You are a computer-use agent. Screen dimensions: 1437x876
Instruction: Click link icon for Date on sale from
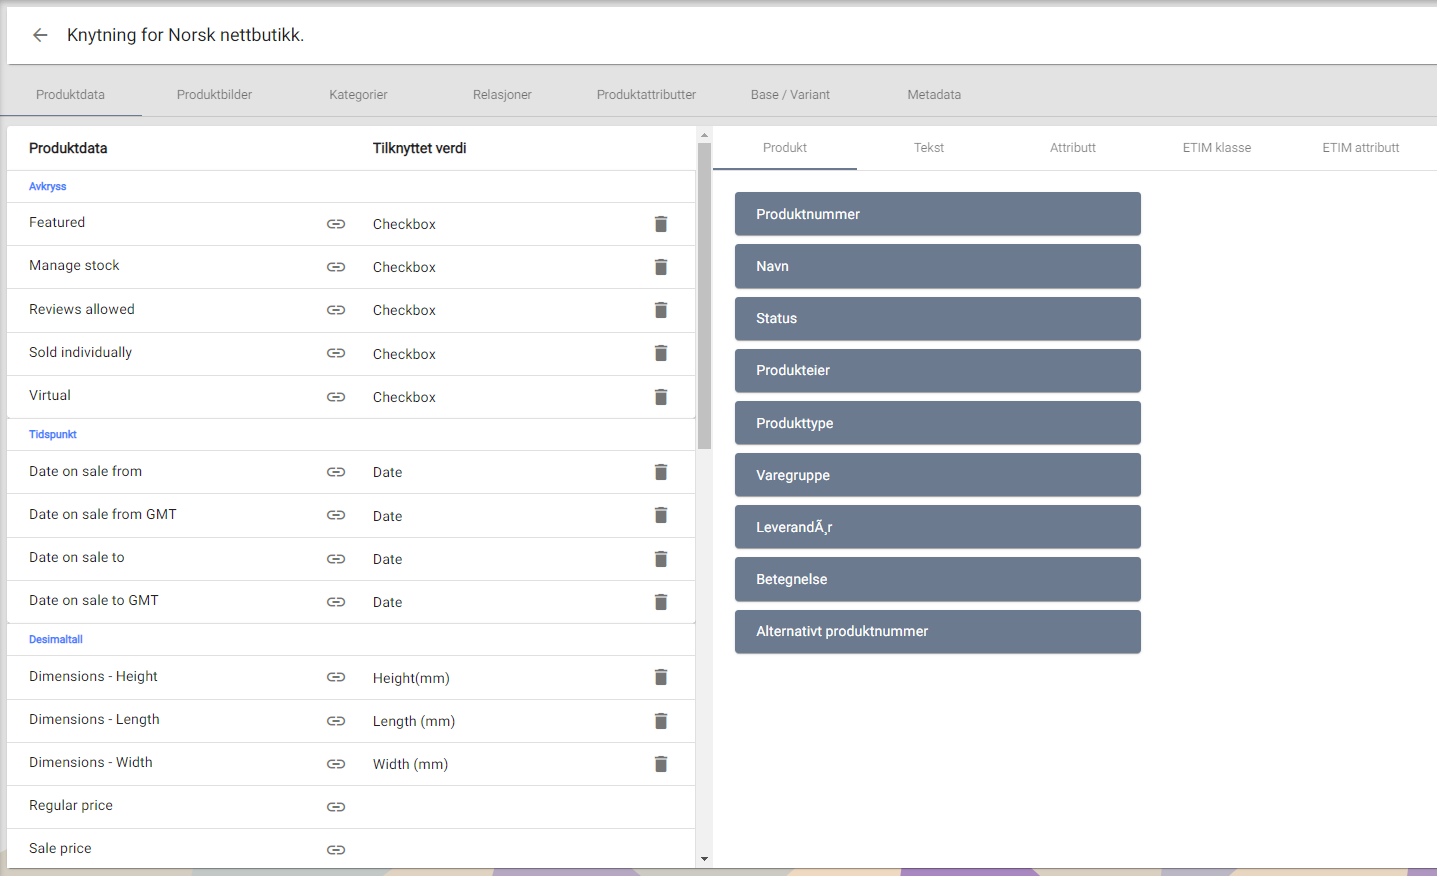pyautogui.click(x=336, y=472)
